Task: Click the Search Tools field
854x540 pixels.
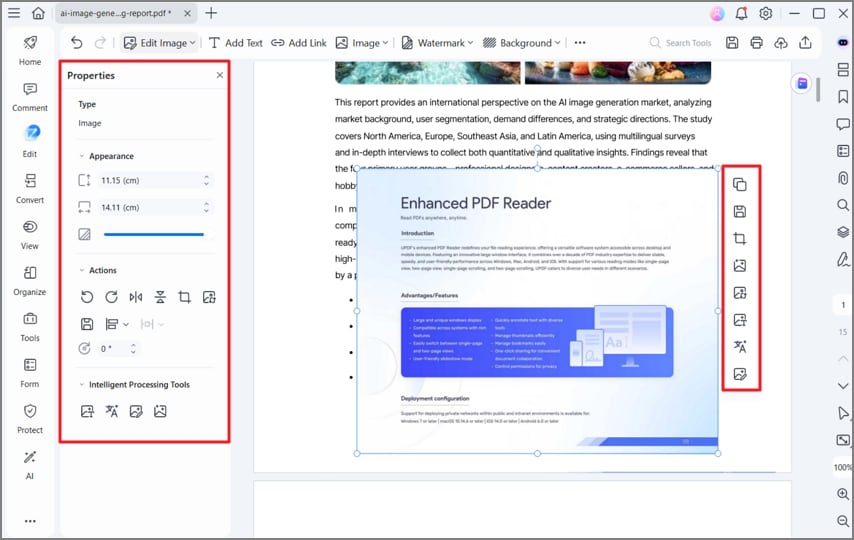Action: pyautogui.click(x=681, y=43)
